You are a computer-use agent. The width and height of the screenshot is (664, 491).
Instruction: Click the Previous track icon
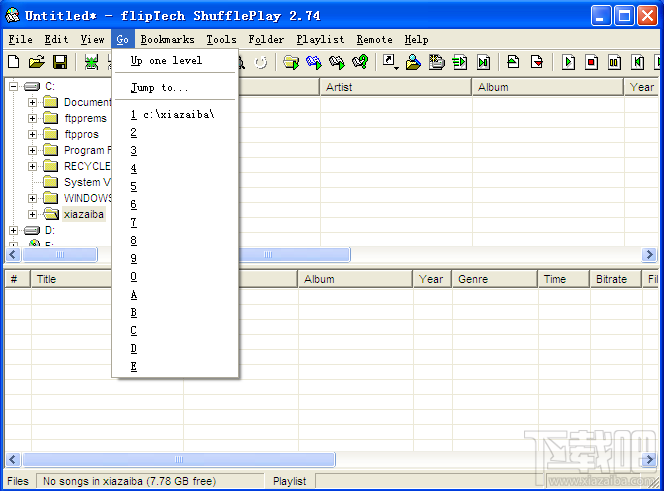pos(638,62)
